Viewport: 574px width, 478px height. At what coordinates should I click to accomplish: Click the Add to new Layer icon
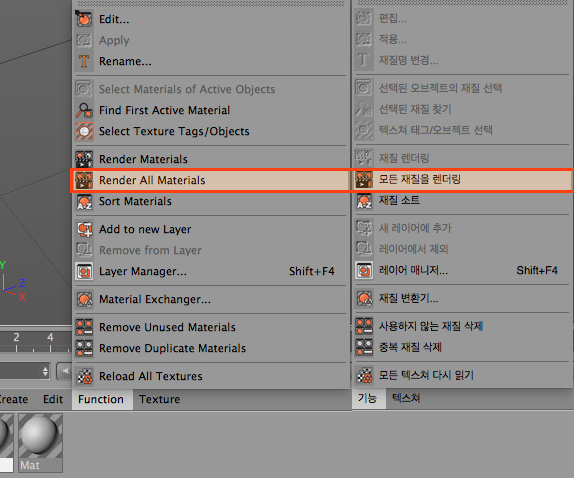84,229
